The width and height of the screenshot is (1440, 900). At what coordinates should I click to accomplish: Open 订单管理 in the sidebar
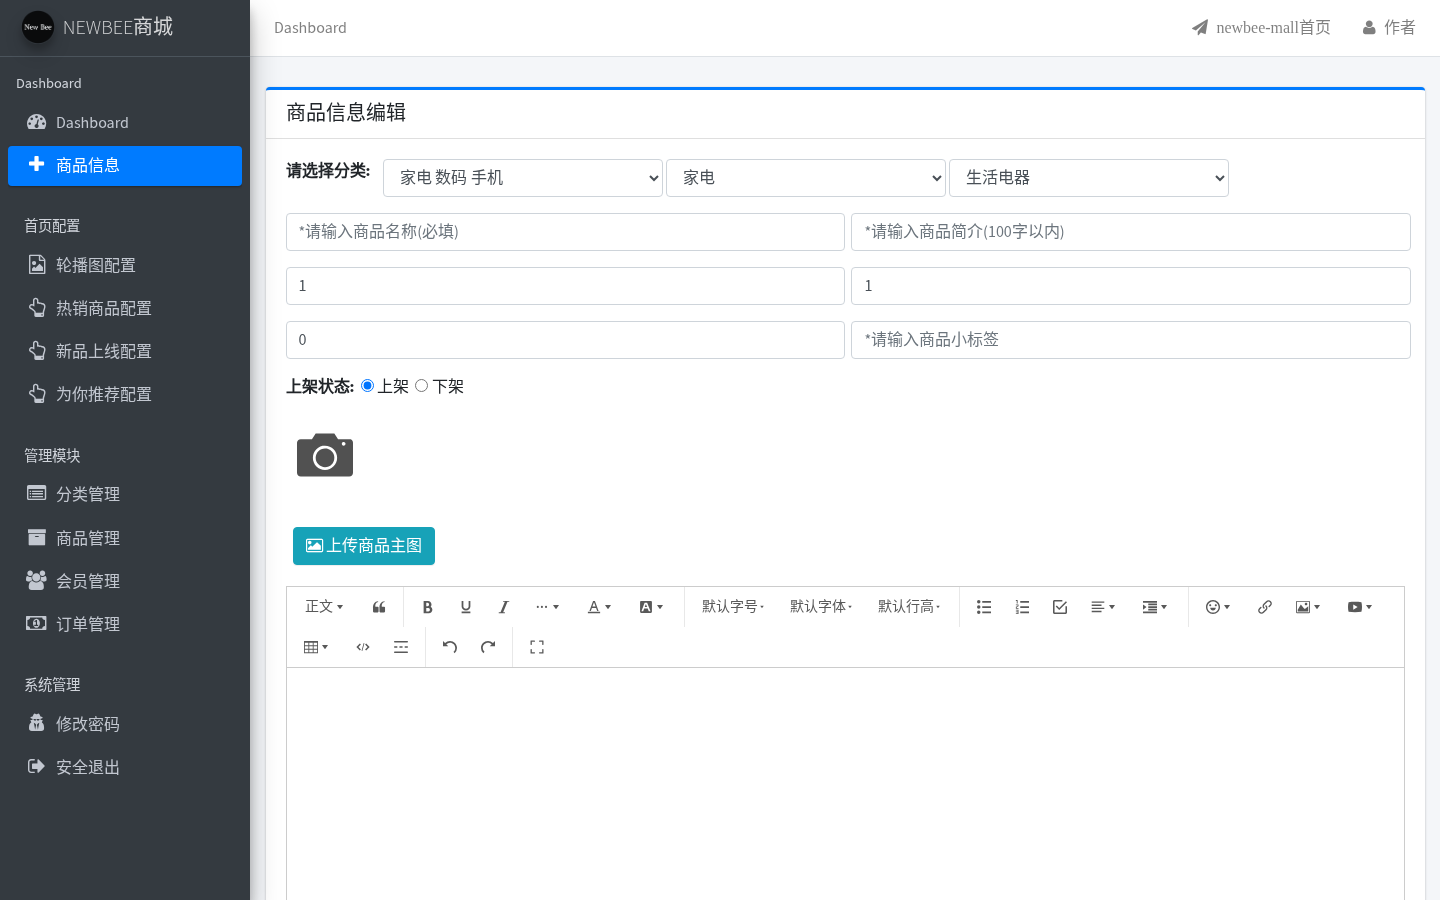pos(125,624)
